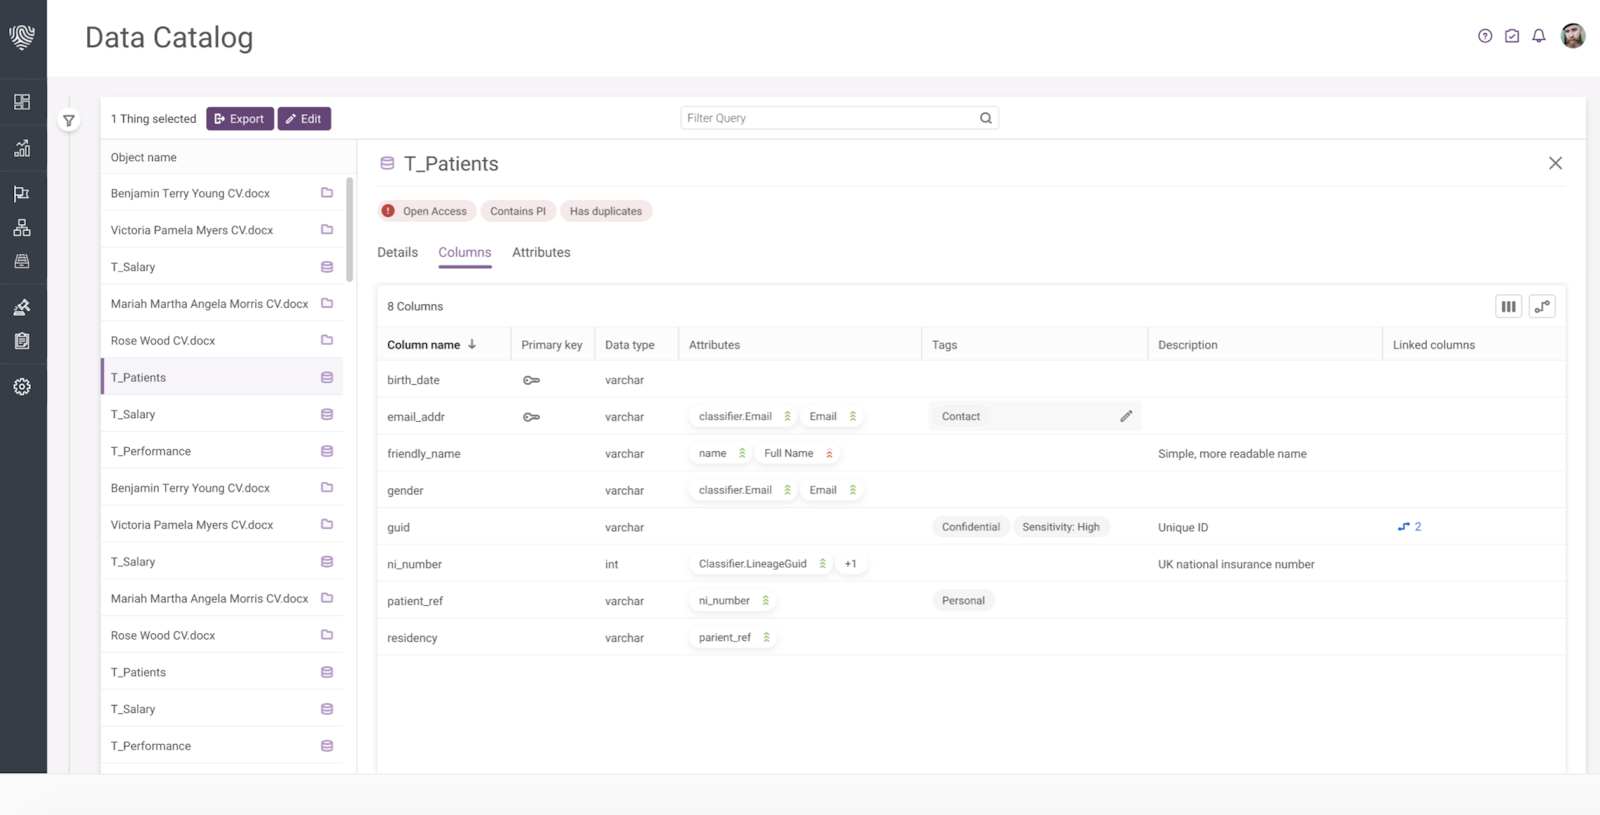Click the Open Access warning badge
The image size is (1600, 815).
coord(426,211)
